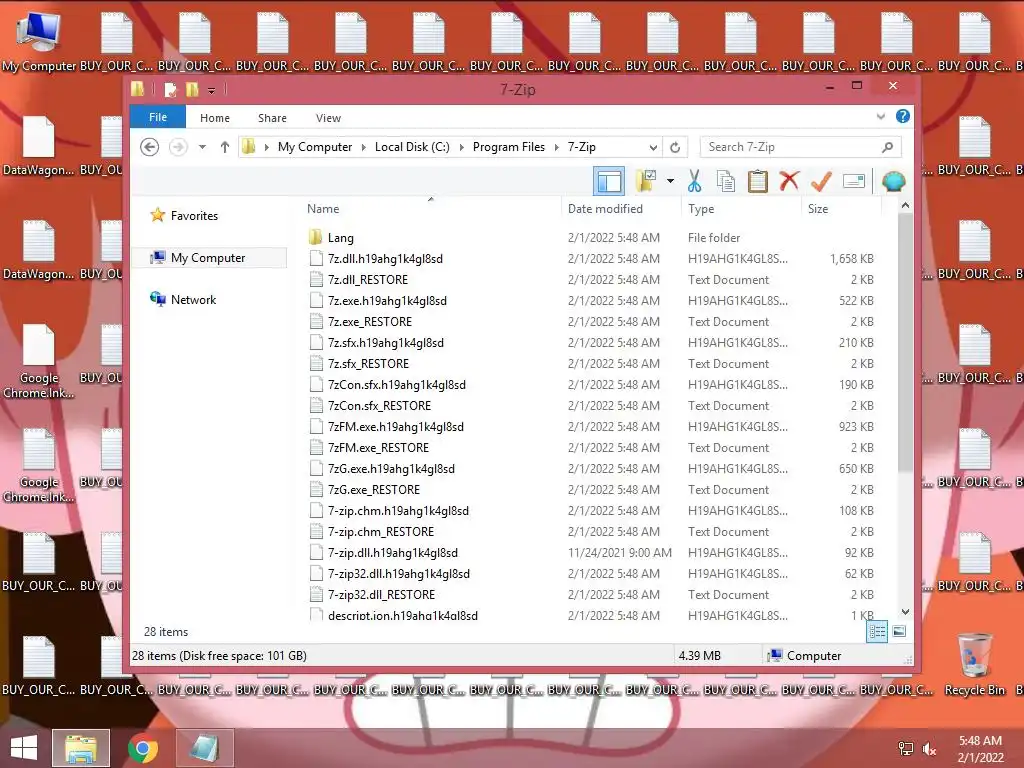
Task: Click the folder options toolbar icon
Action: point(646,182)
